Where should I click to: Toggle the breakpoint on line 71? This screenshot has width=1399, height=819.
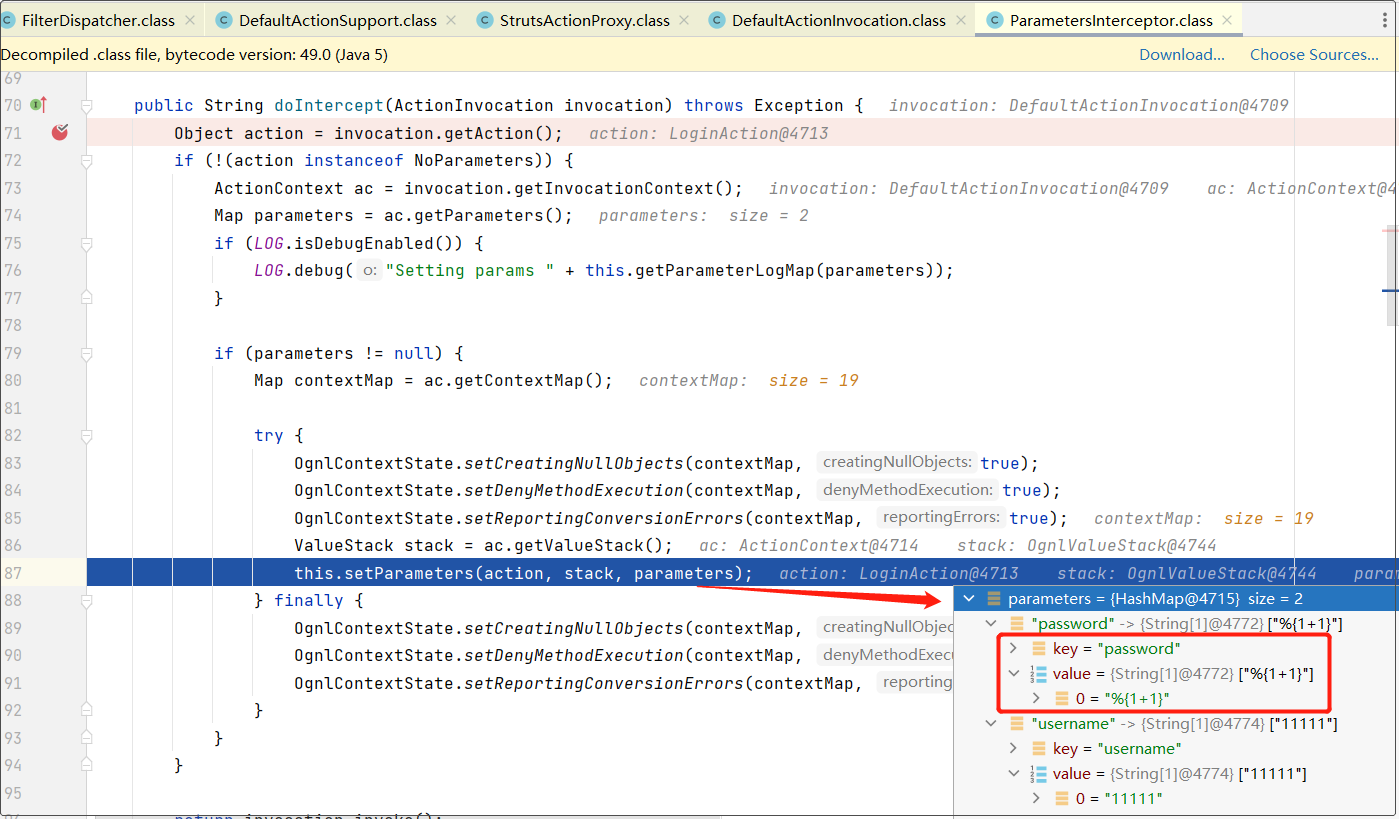[x=60, y=132]
